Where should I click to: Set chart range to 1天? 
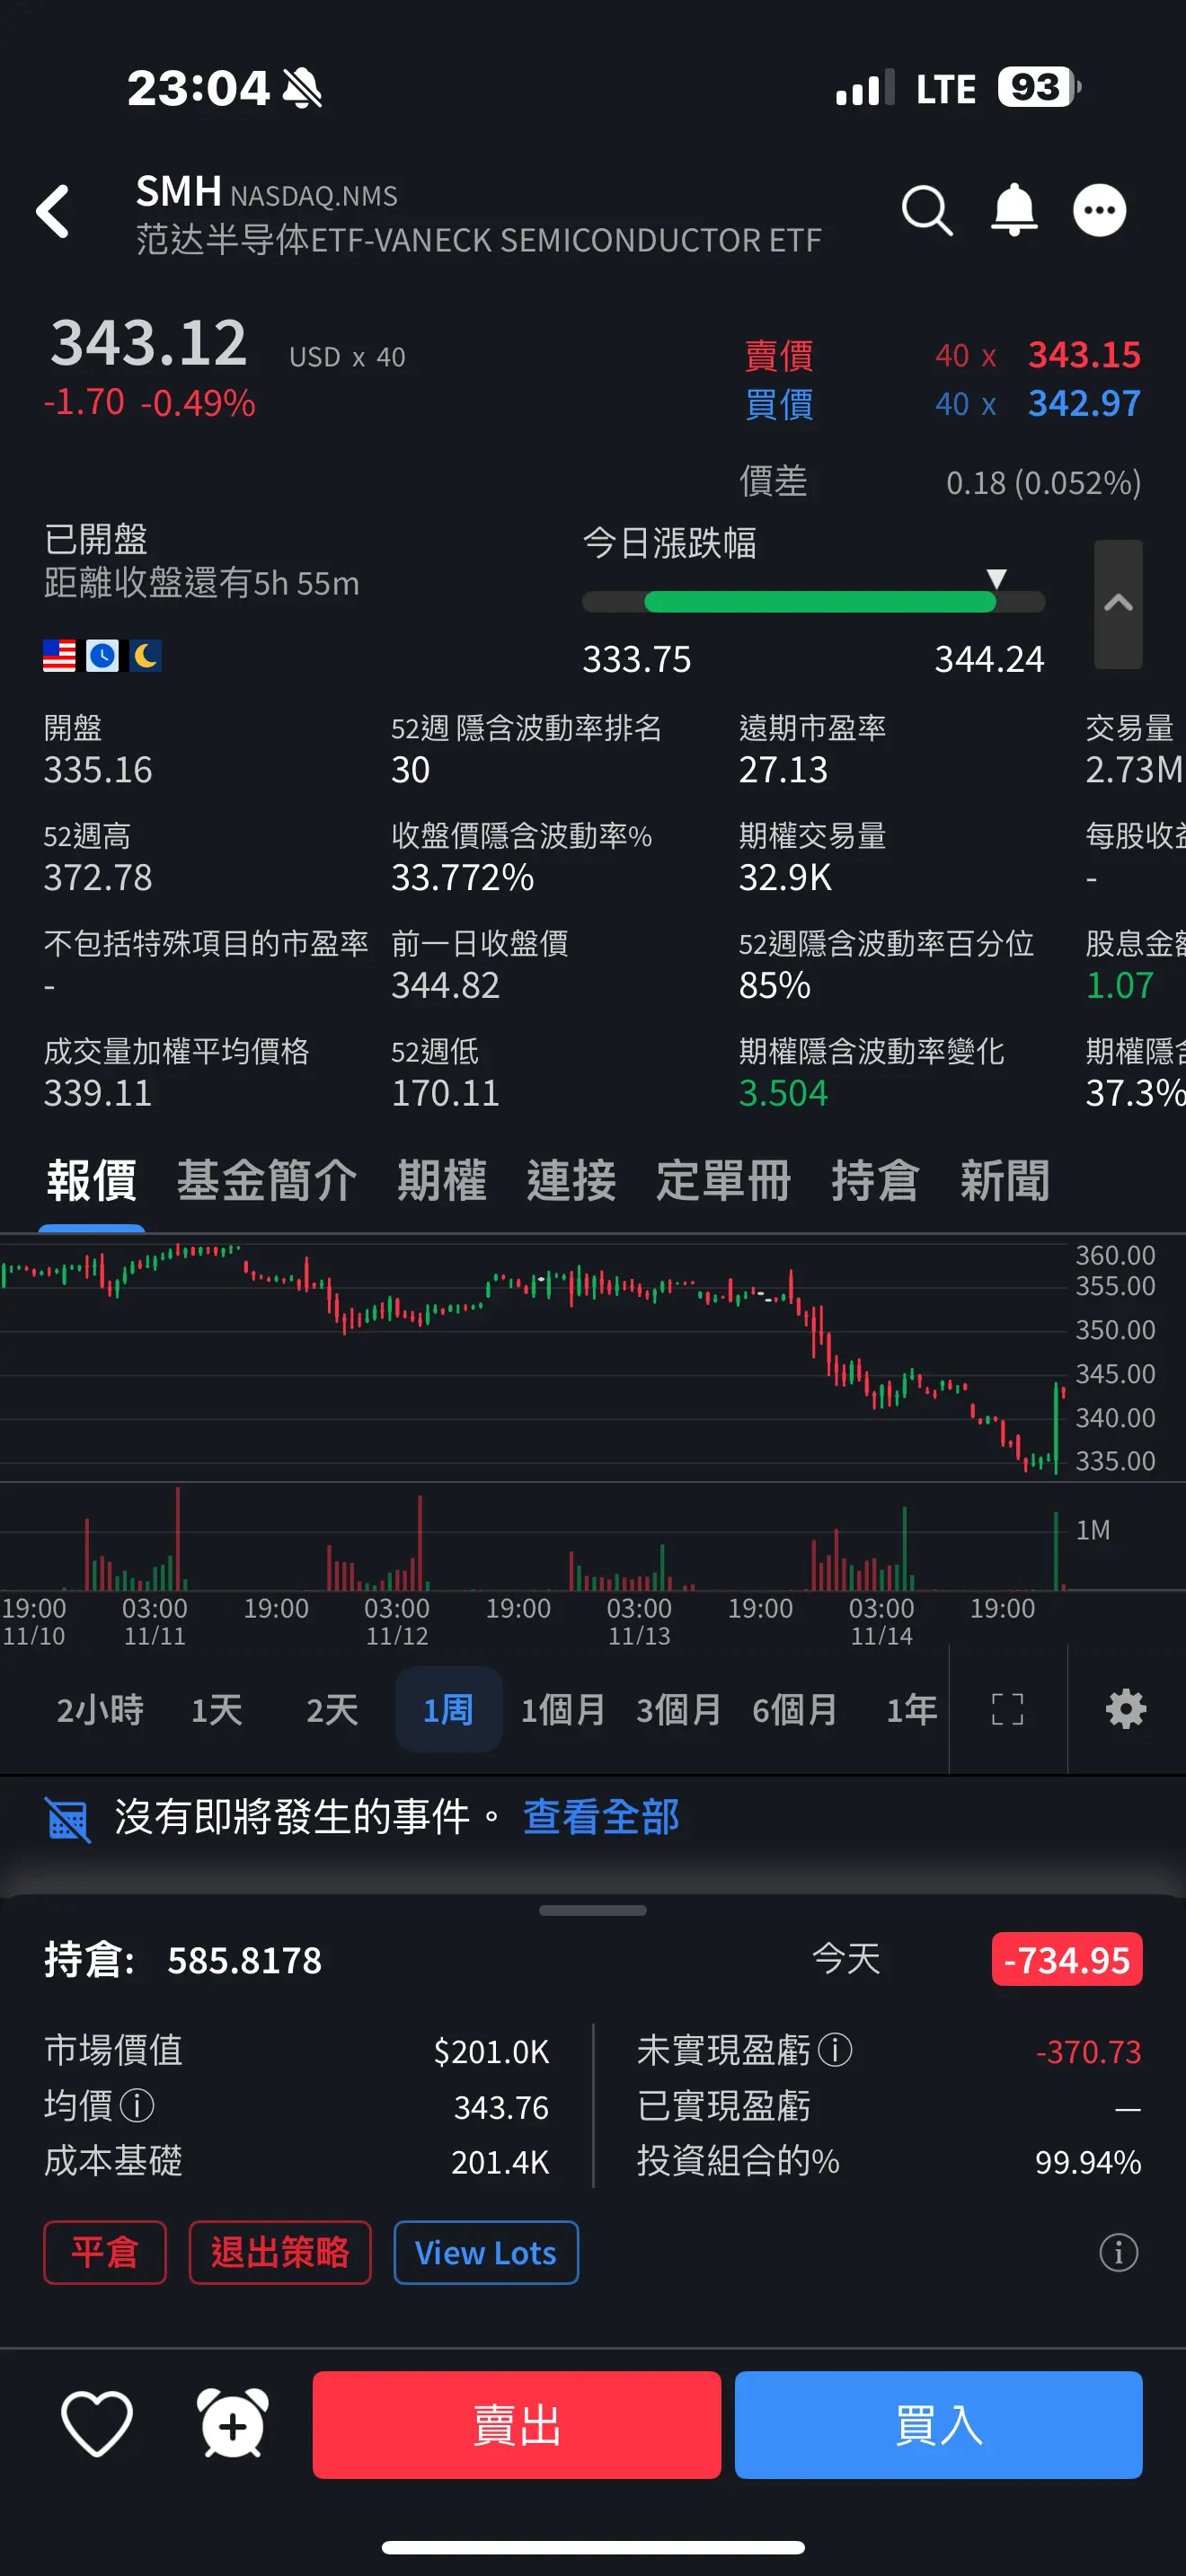coord(216,1710)
